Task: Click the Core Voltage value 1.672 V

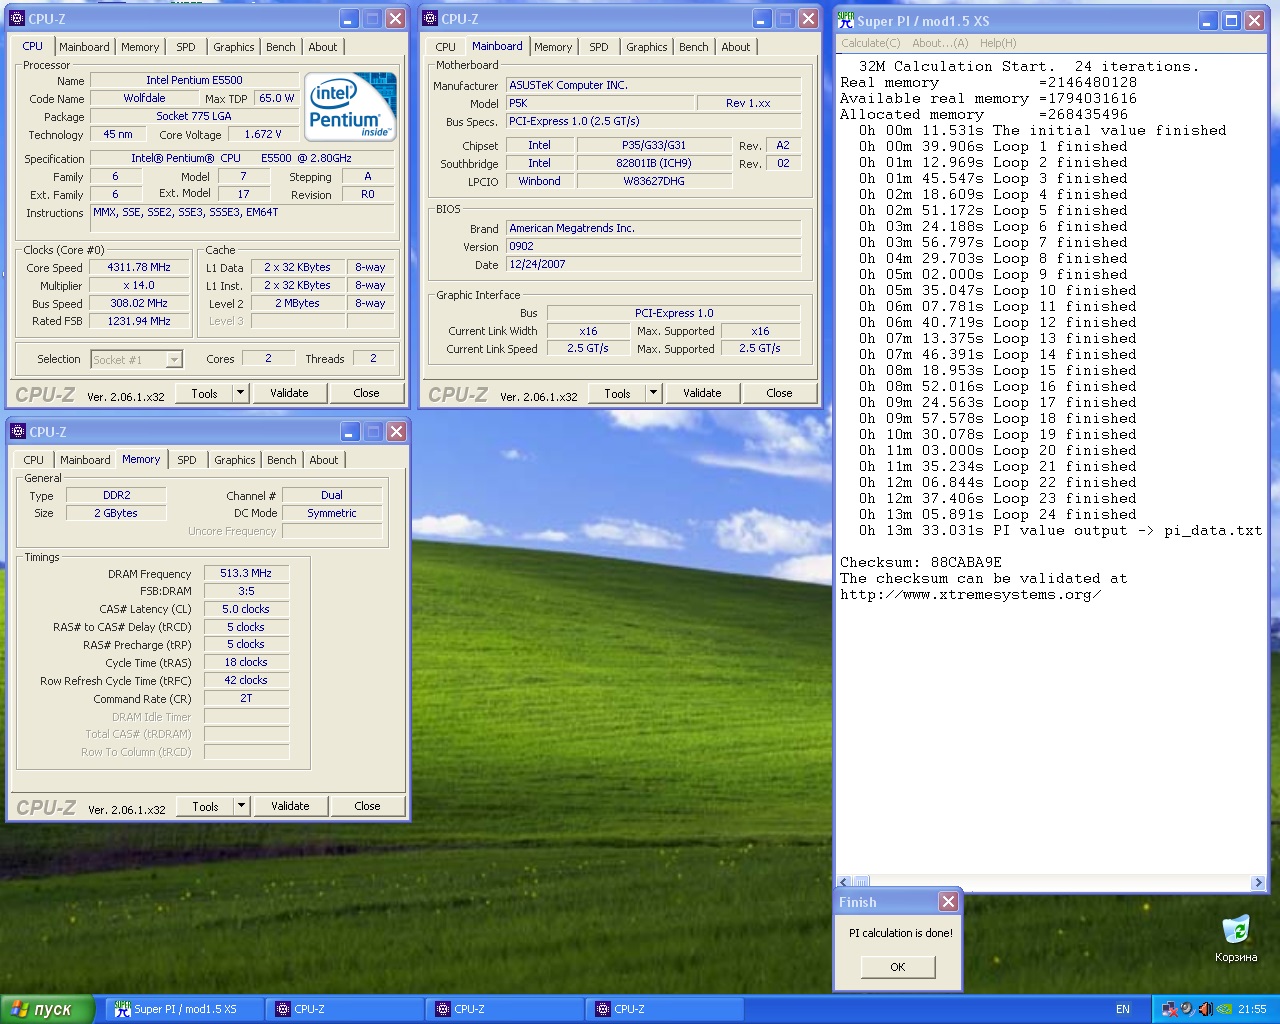Action: click(x=263, y=134)
